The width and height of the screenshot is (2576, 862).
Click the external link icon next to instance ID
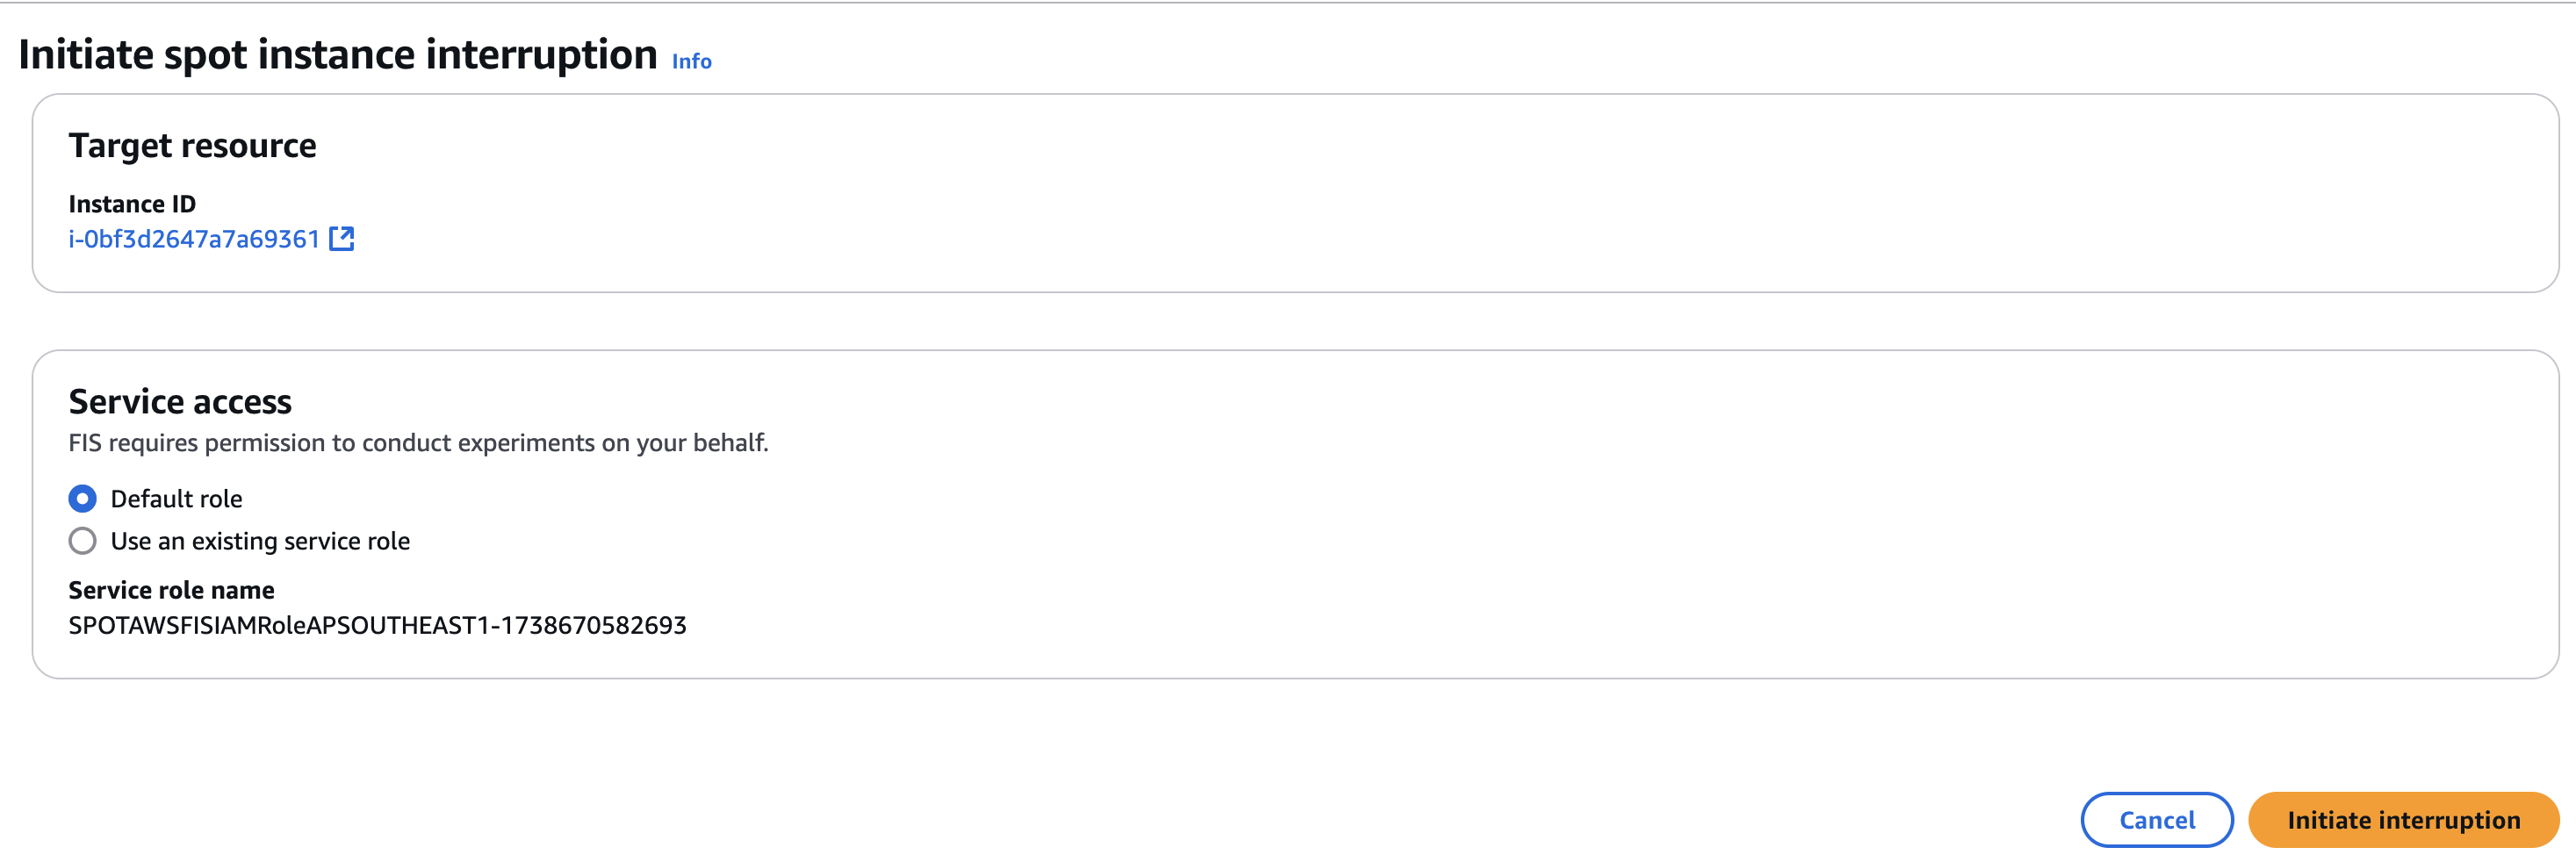342,239
